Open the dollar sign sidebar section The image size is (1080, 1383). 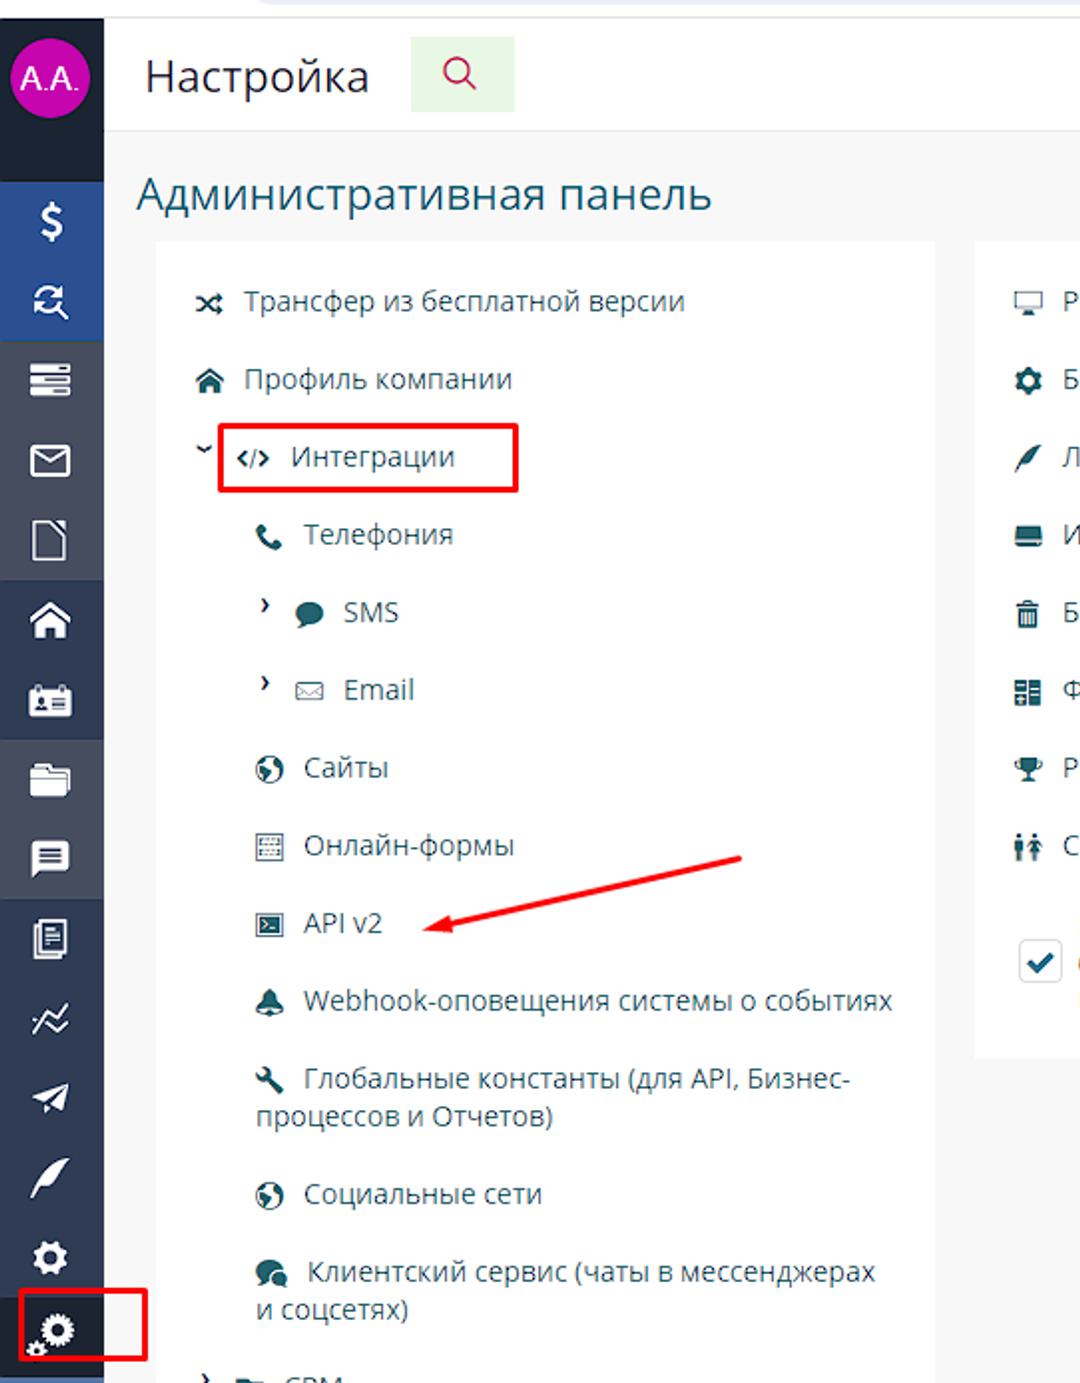coord(50,221)
